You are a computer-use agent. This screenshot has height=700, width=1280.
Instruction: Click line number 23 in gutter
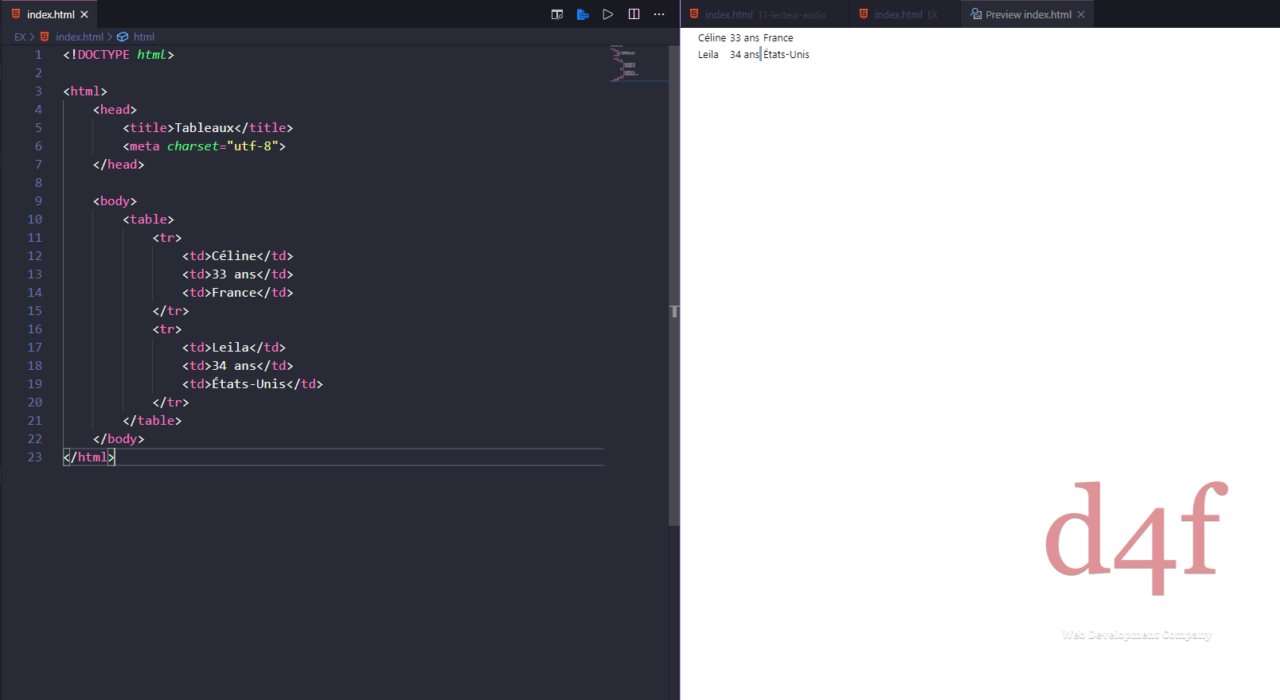pos(35,457)
